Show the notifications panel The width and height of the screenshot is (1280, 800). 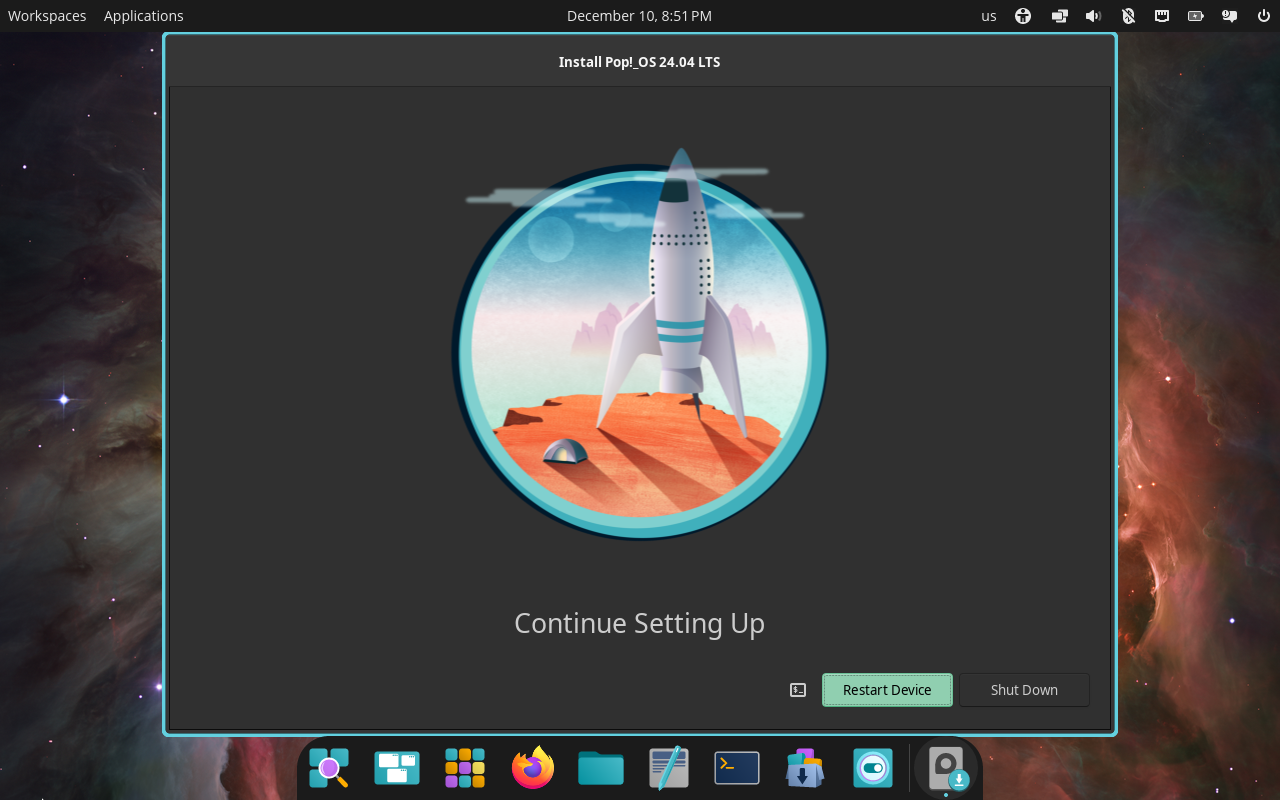[1230, 16]
